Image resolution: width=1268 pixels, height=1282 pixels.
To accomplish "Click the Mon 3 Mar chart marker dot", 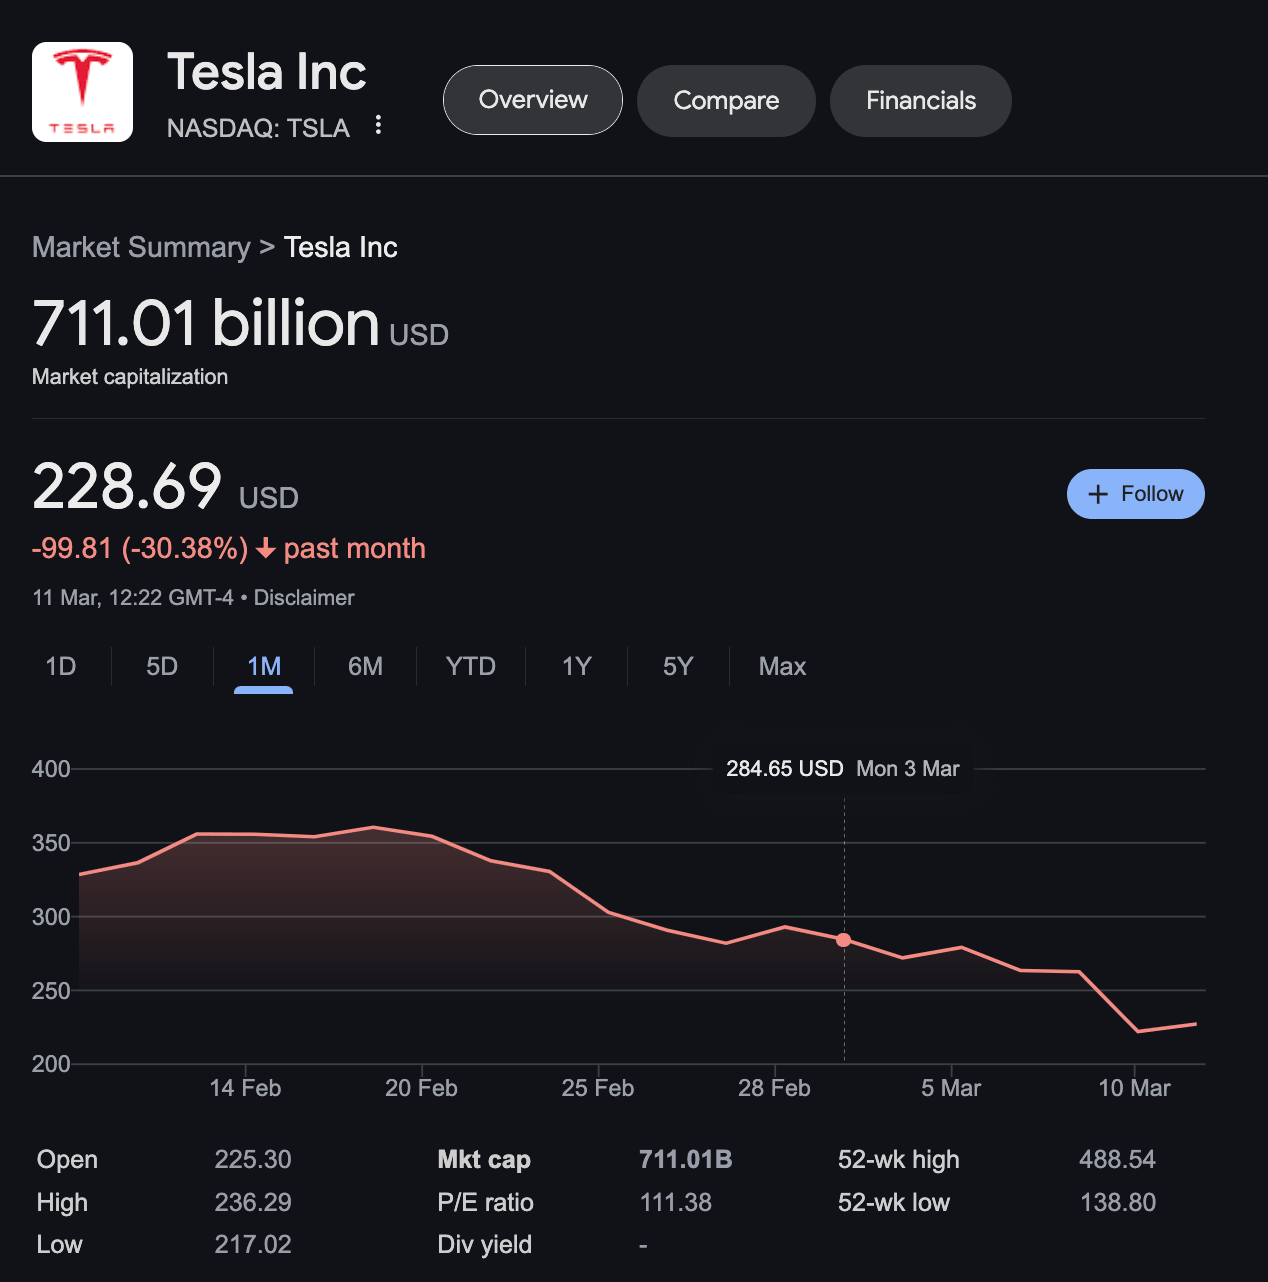I will (x=844, y=940).
